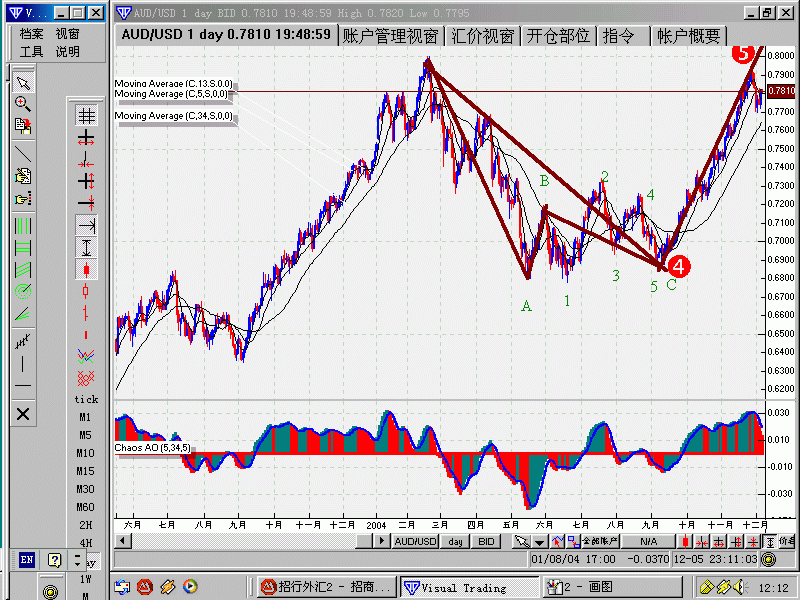Screen dimensions: 800x600
Task: Switch to the 2H timeframe
Action: [86, 525]
